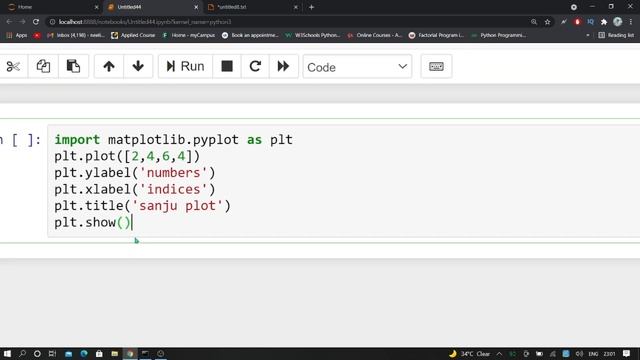Close the Untitled44 tab
Screen dimensions: 640x360
tap(196, 7)
